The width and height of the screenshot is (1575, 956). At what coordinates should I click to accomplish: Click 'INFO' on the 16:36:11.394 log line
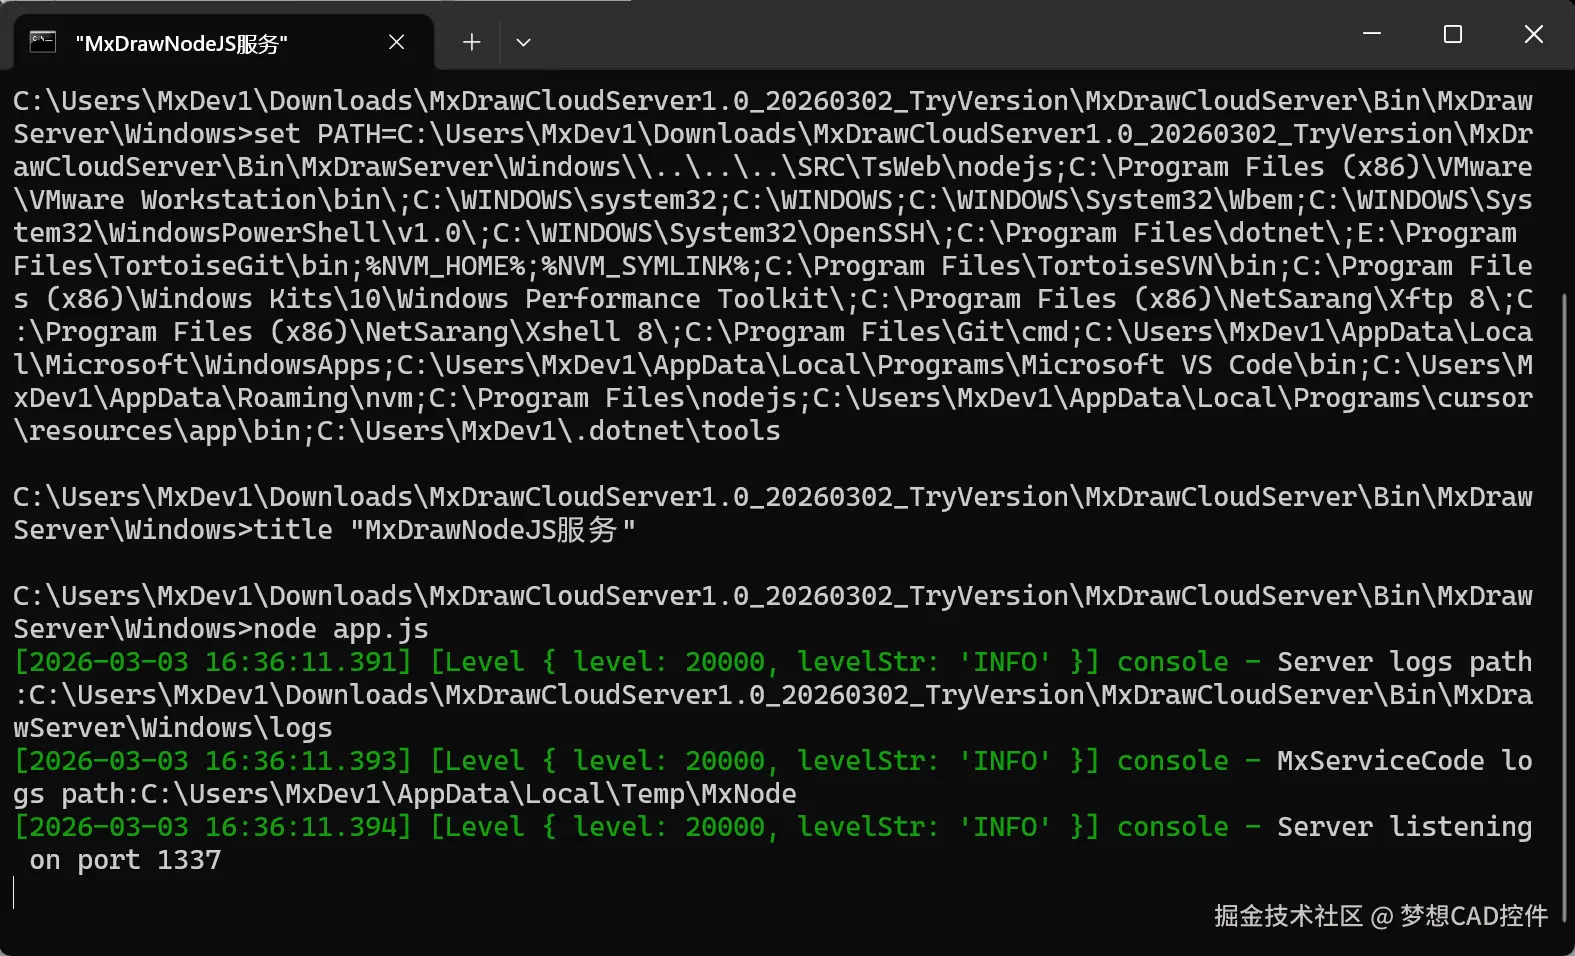point(1005,827)
